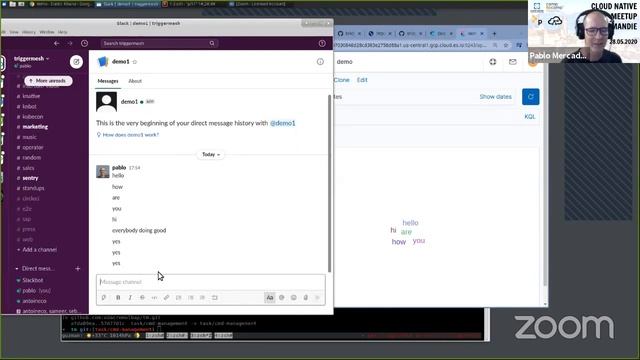Collapse the Direct messages section
The image size is (640, 360).
(x=17, y=269)
